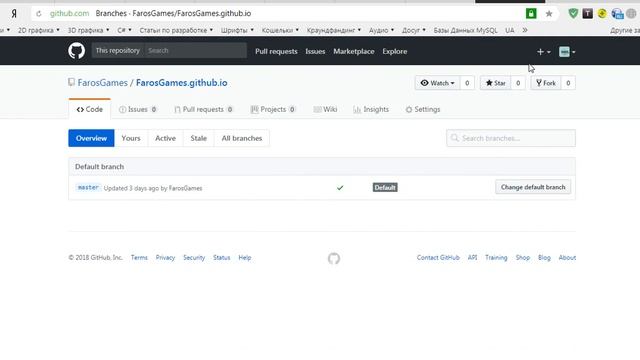Screen dimensions: 640x360
Task: Open the dark T extension icon
Action: [587, 13]
